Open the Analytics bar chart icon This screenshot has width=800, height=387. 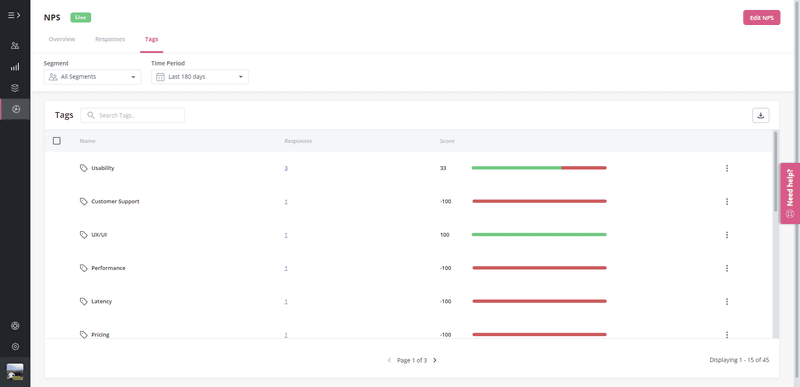[x=15, y=67]
